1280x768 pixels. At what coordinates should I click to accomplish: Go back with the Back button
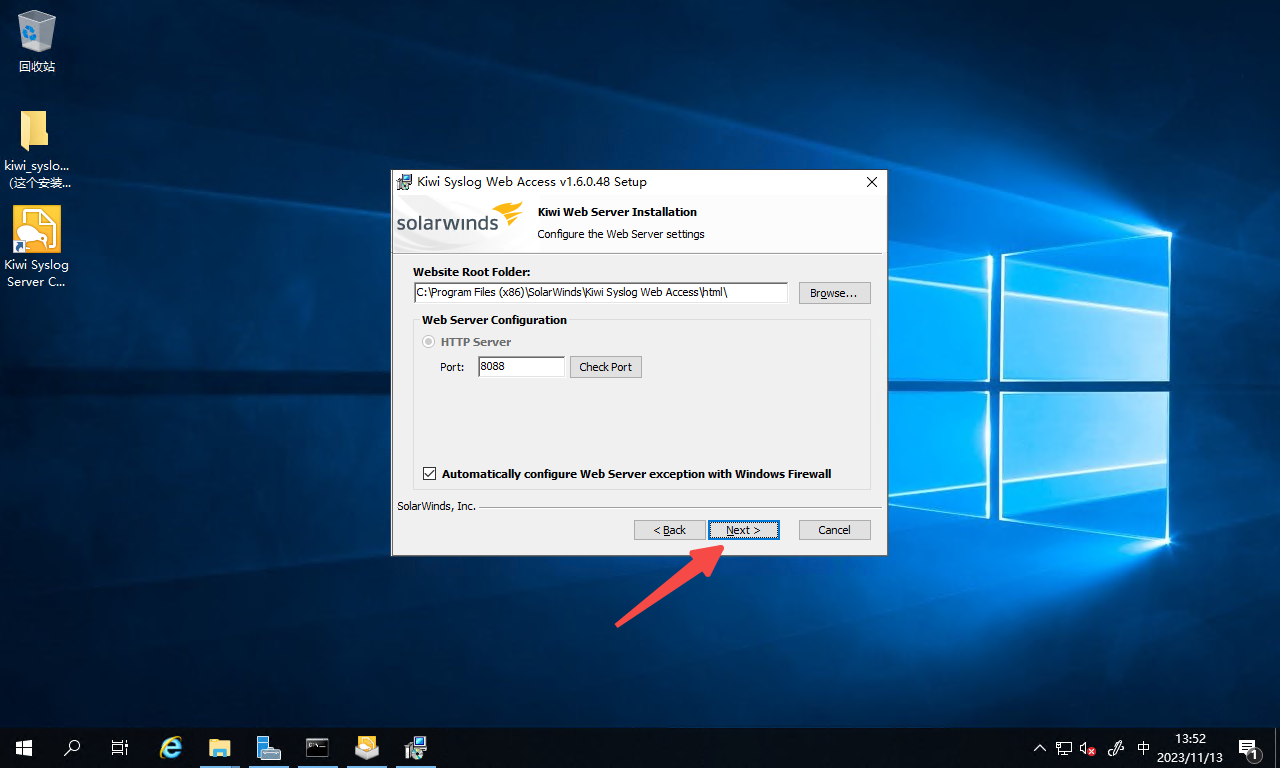point(670,530)
